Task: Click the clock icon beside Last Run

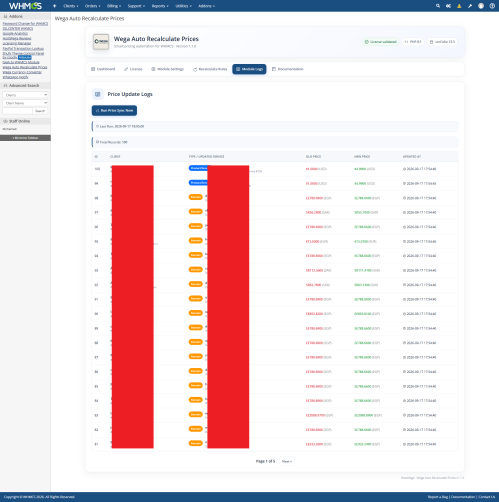Action: [97, 126]
